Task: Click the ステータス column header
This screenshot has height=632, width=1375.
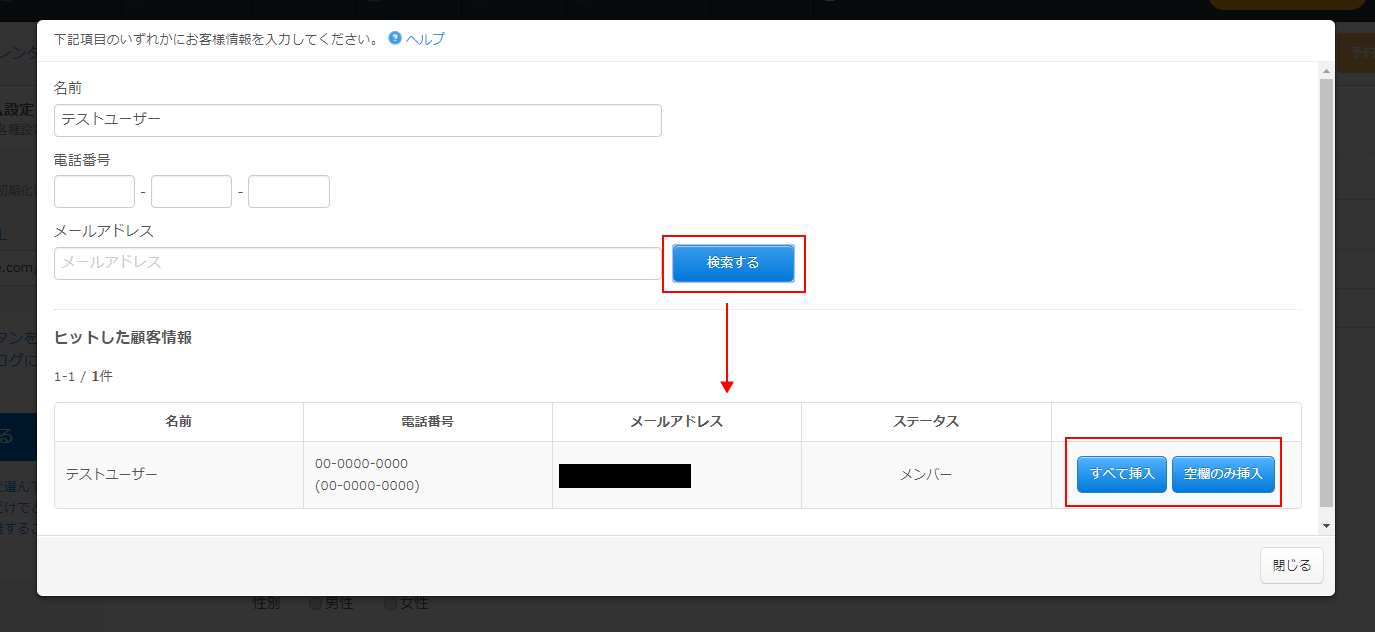Action: coord(925,422)
